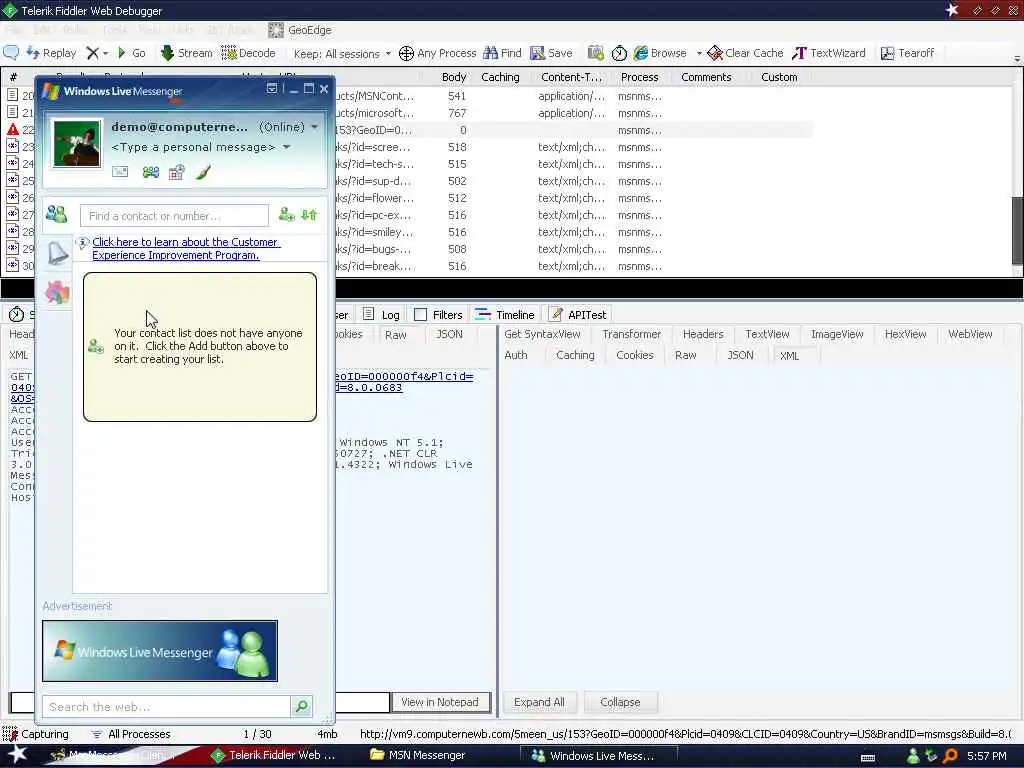Screen dimensions: 1024x768
Task: Click the sessions list vertical scrollbar
Action: [1017, 232]
